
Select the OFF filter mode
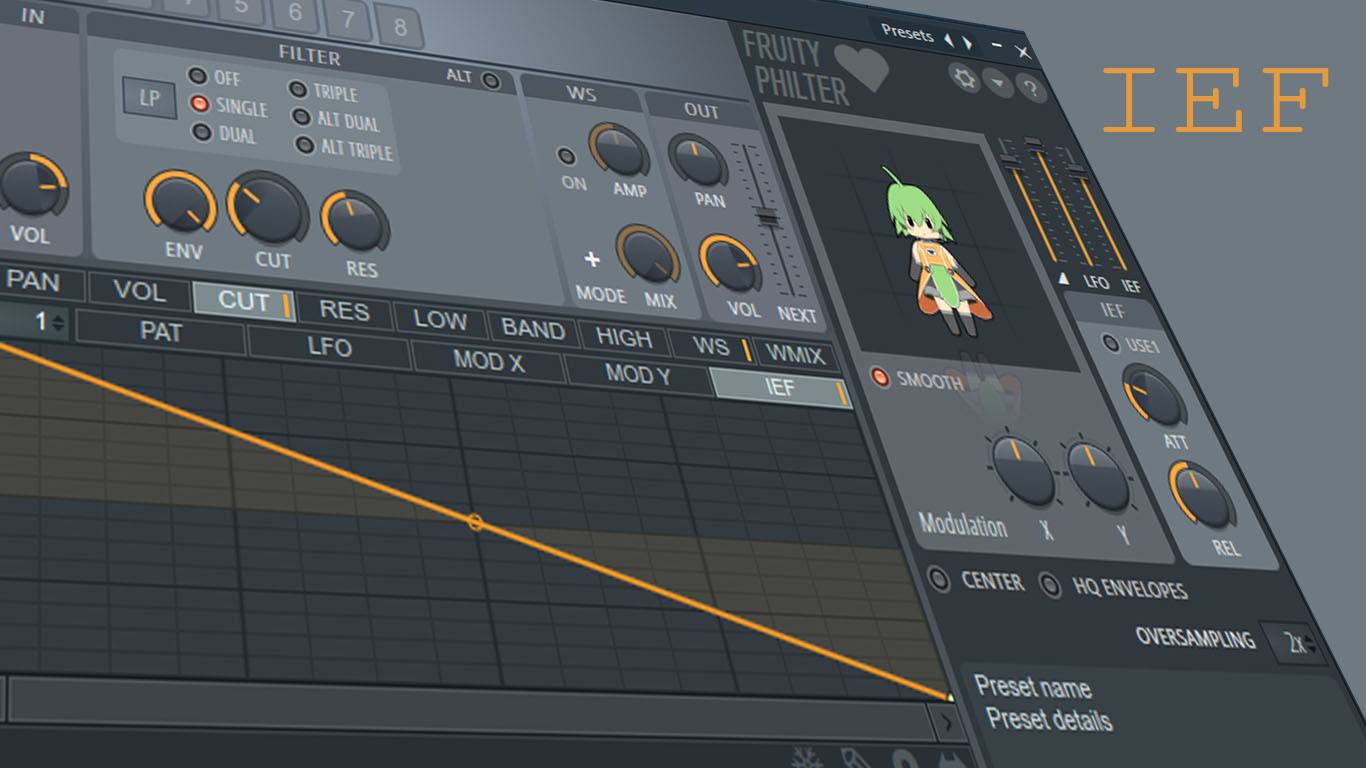pos(198,76)
